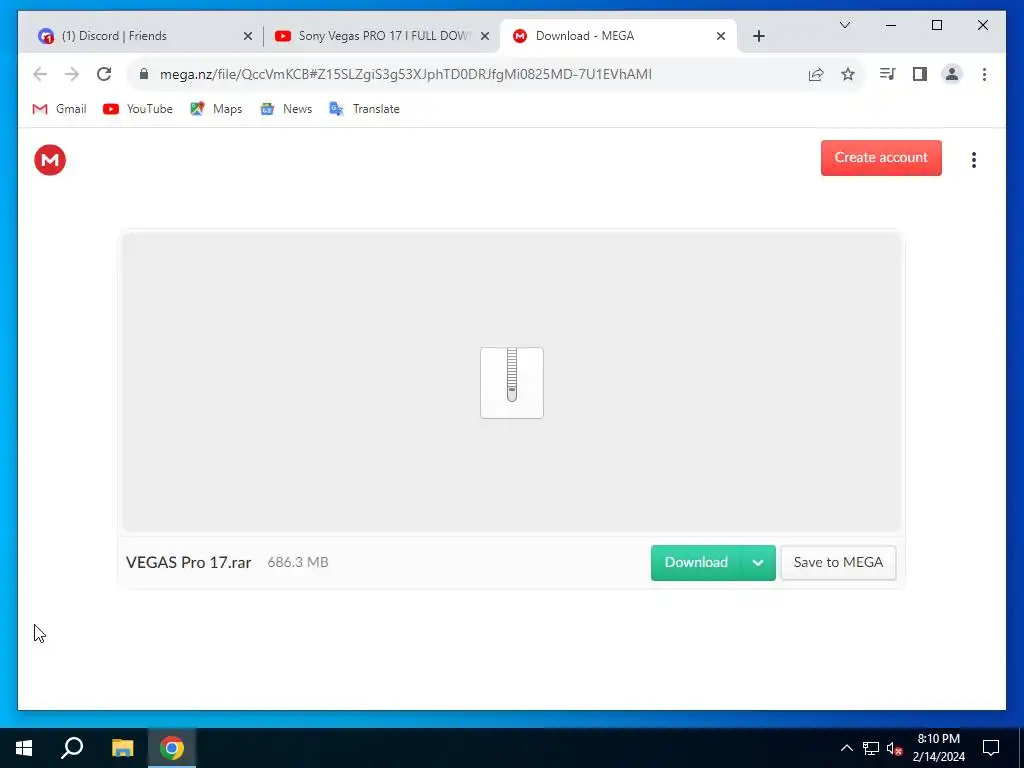The width and height of the screenshot is (1024, 768).
Task: Select the Download - MEGA tab
Action: 607,36
